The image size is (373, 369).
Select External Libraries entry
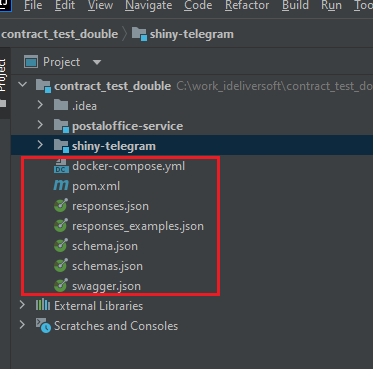99,306
